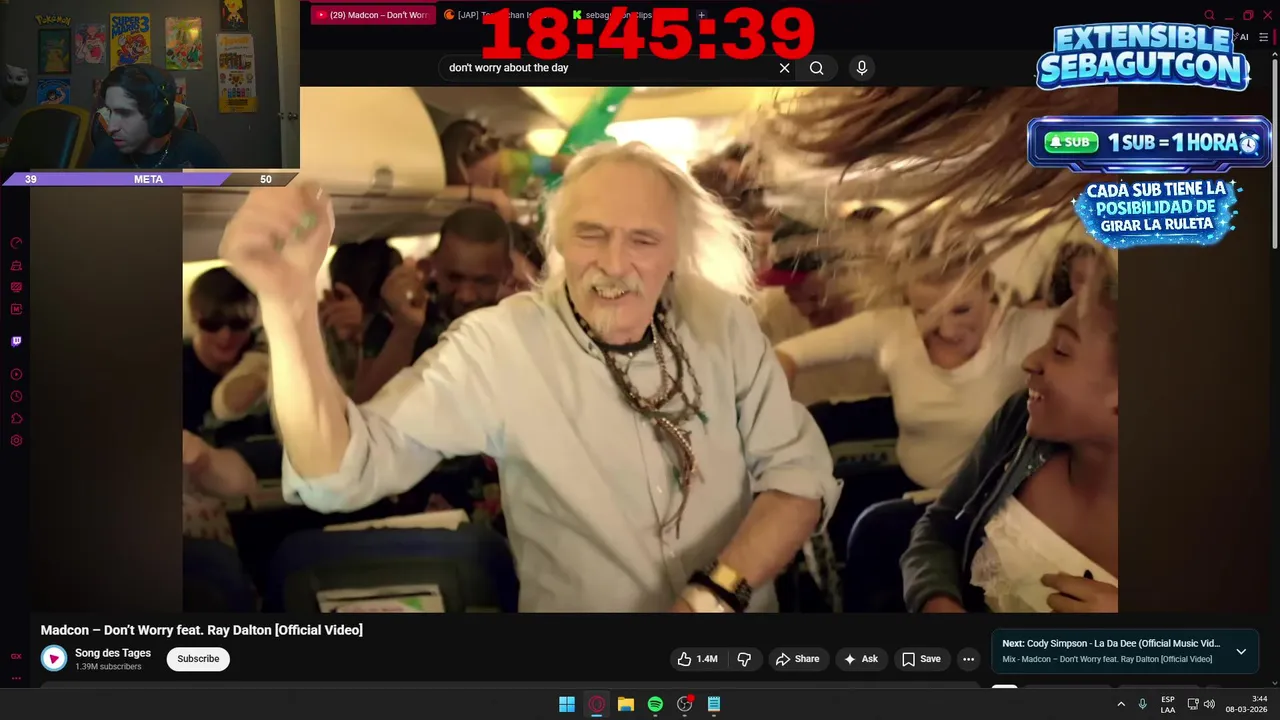
Task: Open the Song des Tages channel name link
Action: (113, 653)
